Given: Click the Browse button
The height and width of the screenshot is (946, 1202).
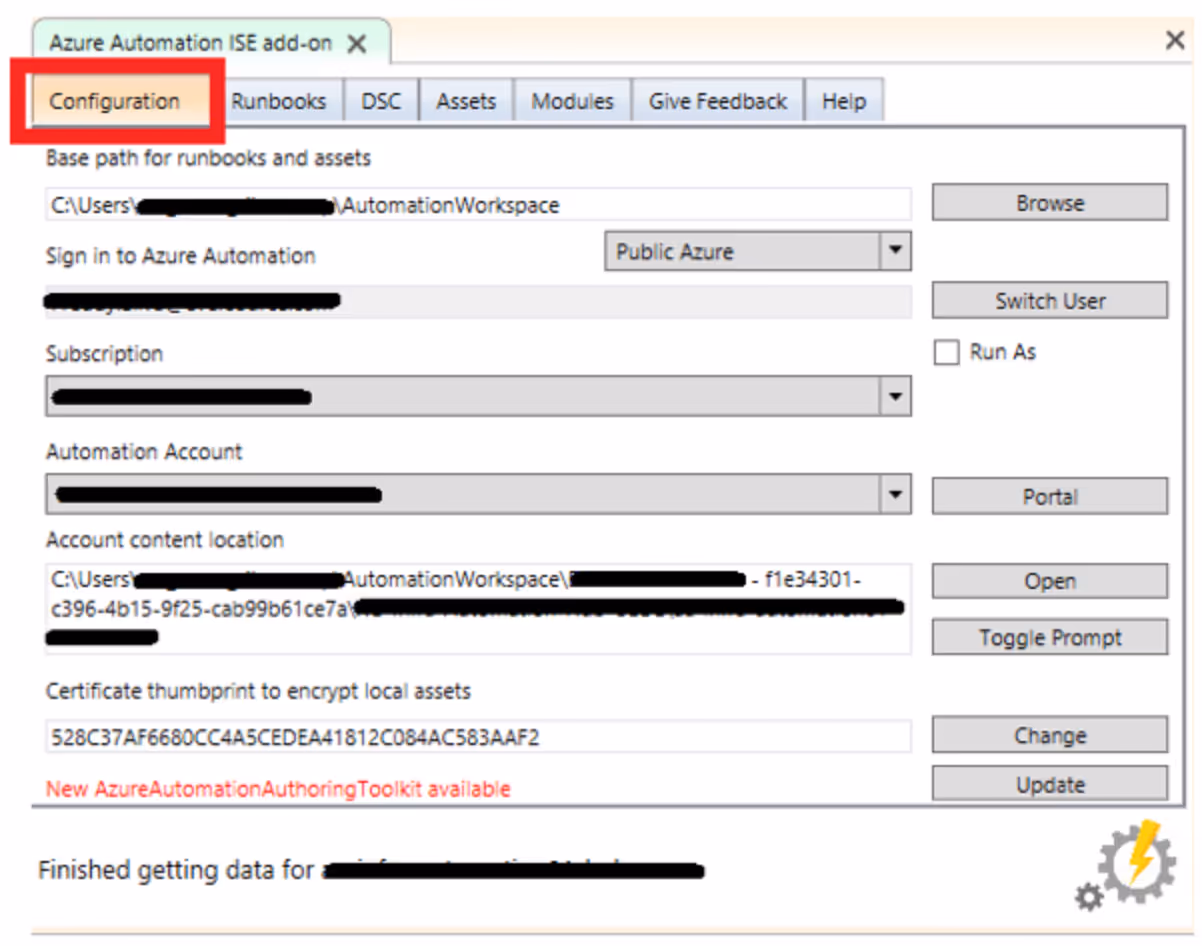Looking at the screenshot, I should (1050, 203).
